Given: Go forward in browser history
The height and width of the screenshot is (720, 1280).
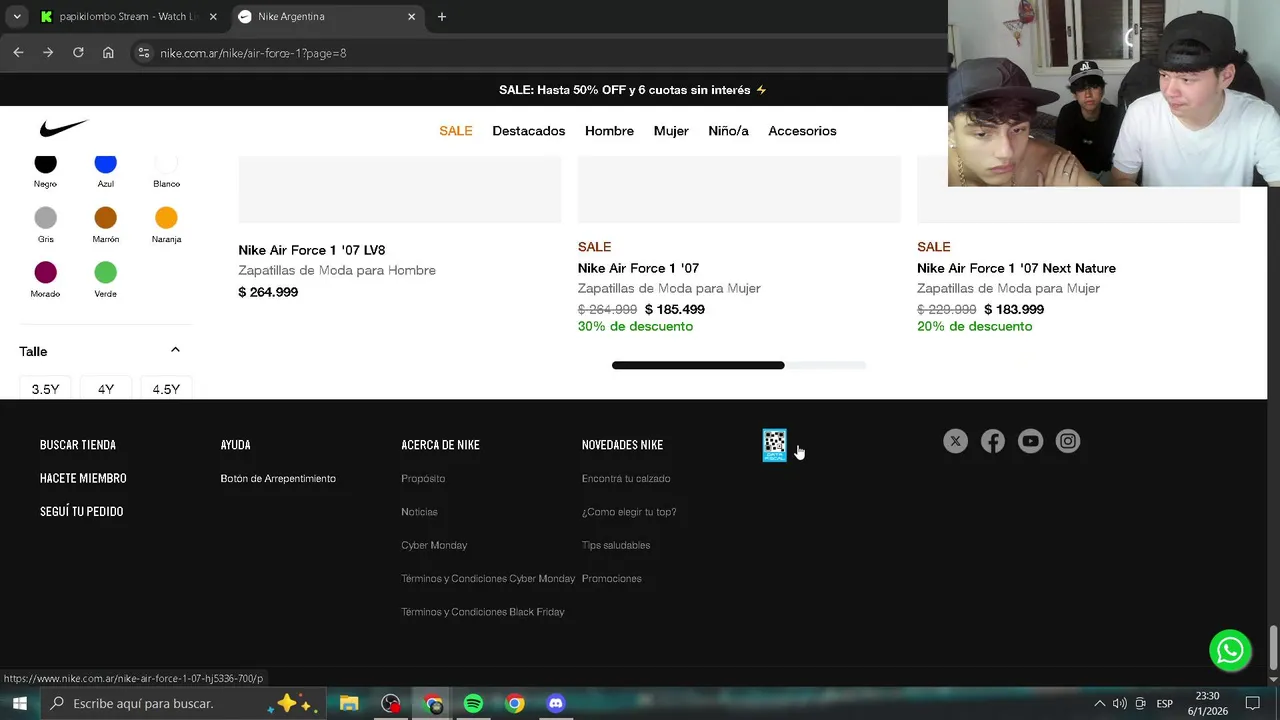Looking at the screenshot, I should (x=48, y=53).
